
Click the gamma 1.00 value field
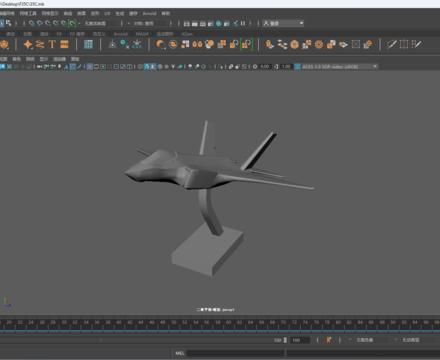(x=286, y=67)
